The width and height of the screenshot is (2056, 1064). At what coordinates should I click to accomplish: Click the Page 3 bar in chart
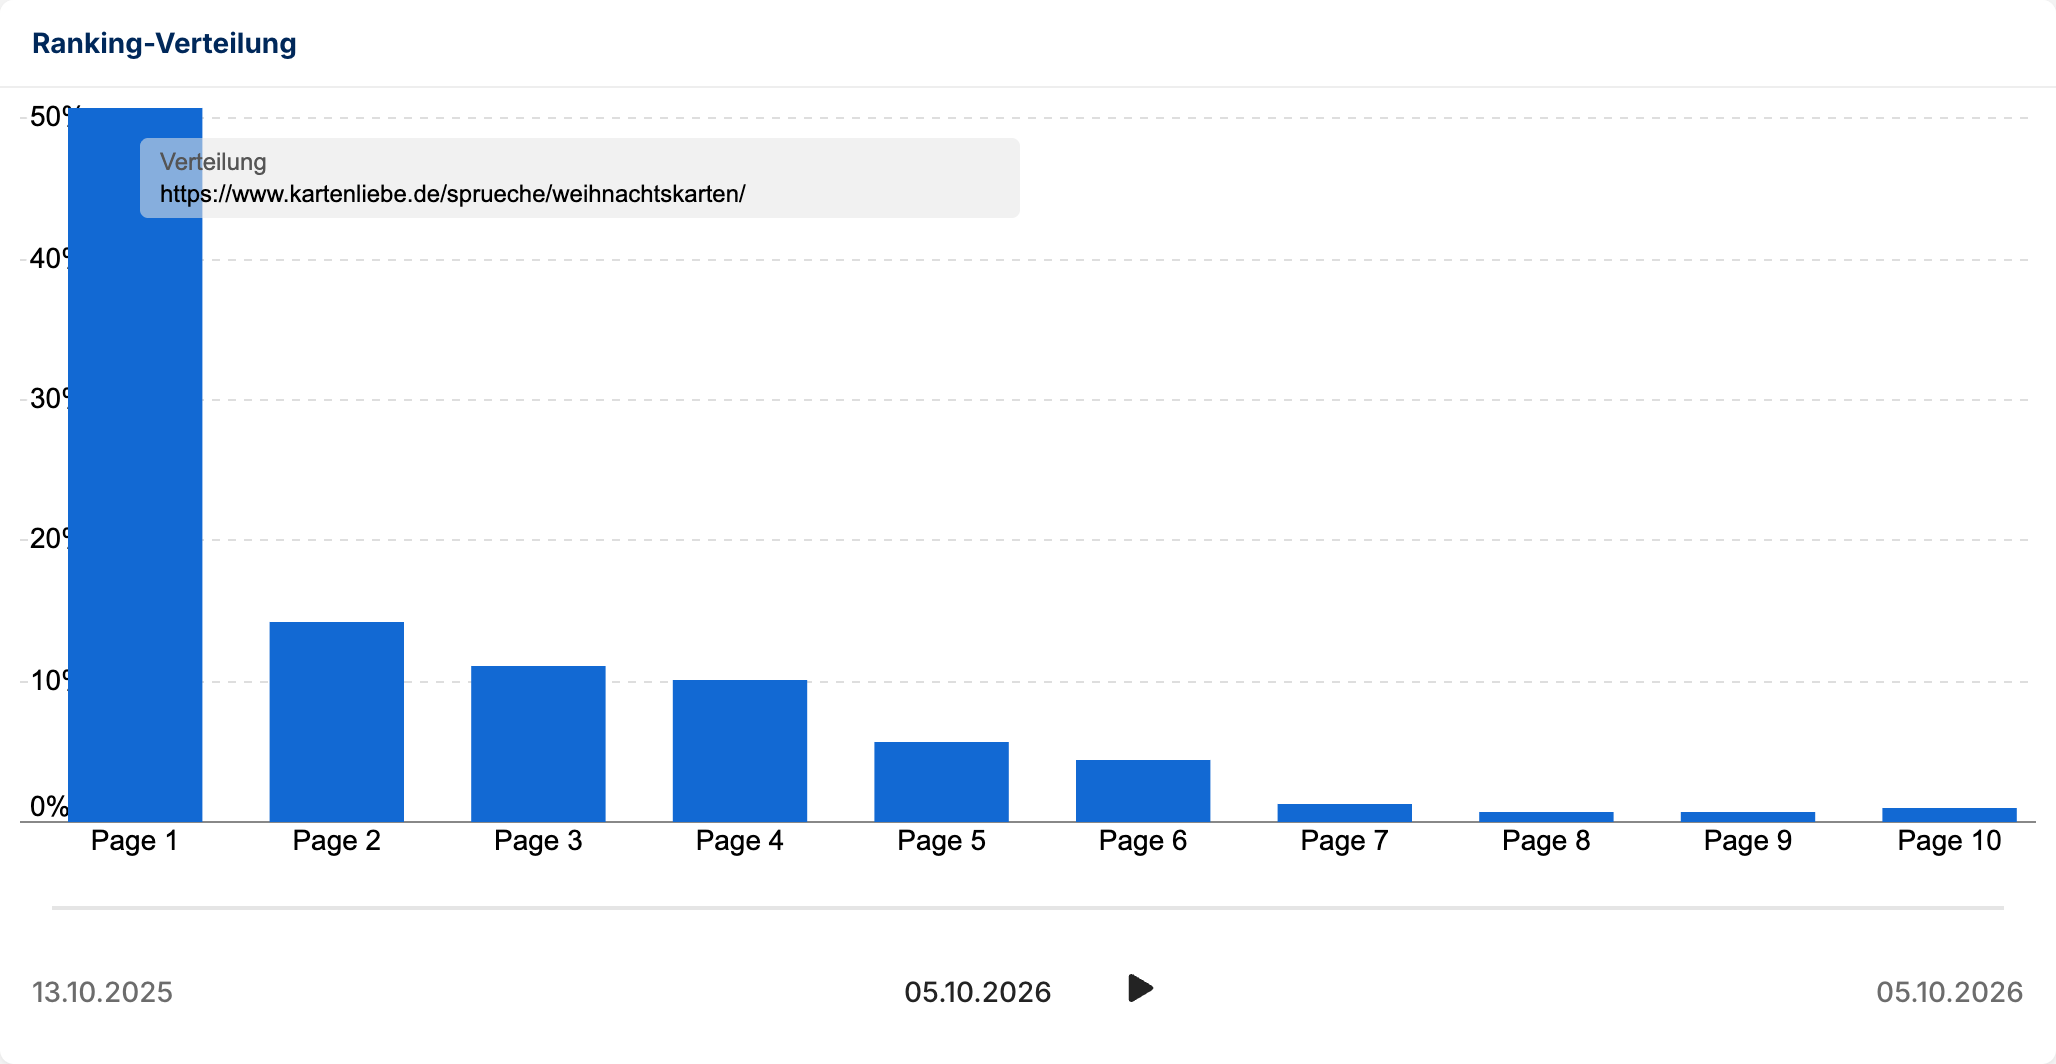(x=538, y=744)
